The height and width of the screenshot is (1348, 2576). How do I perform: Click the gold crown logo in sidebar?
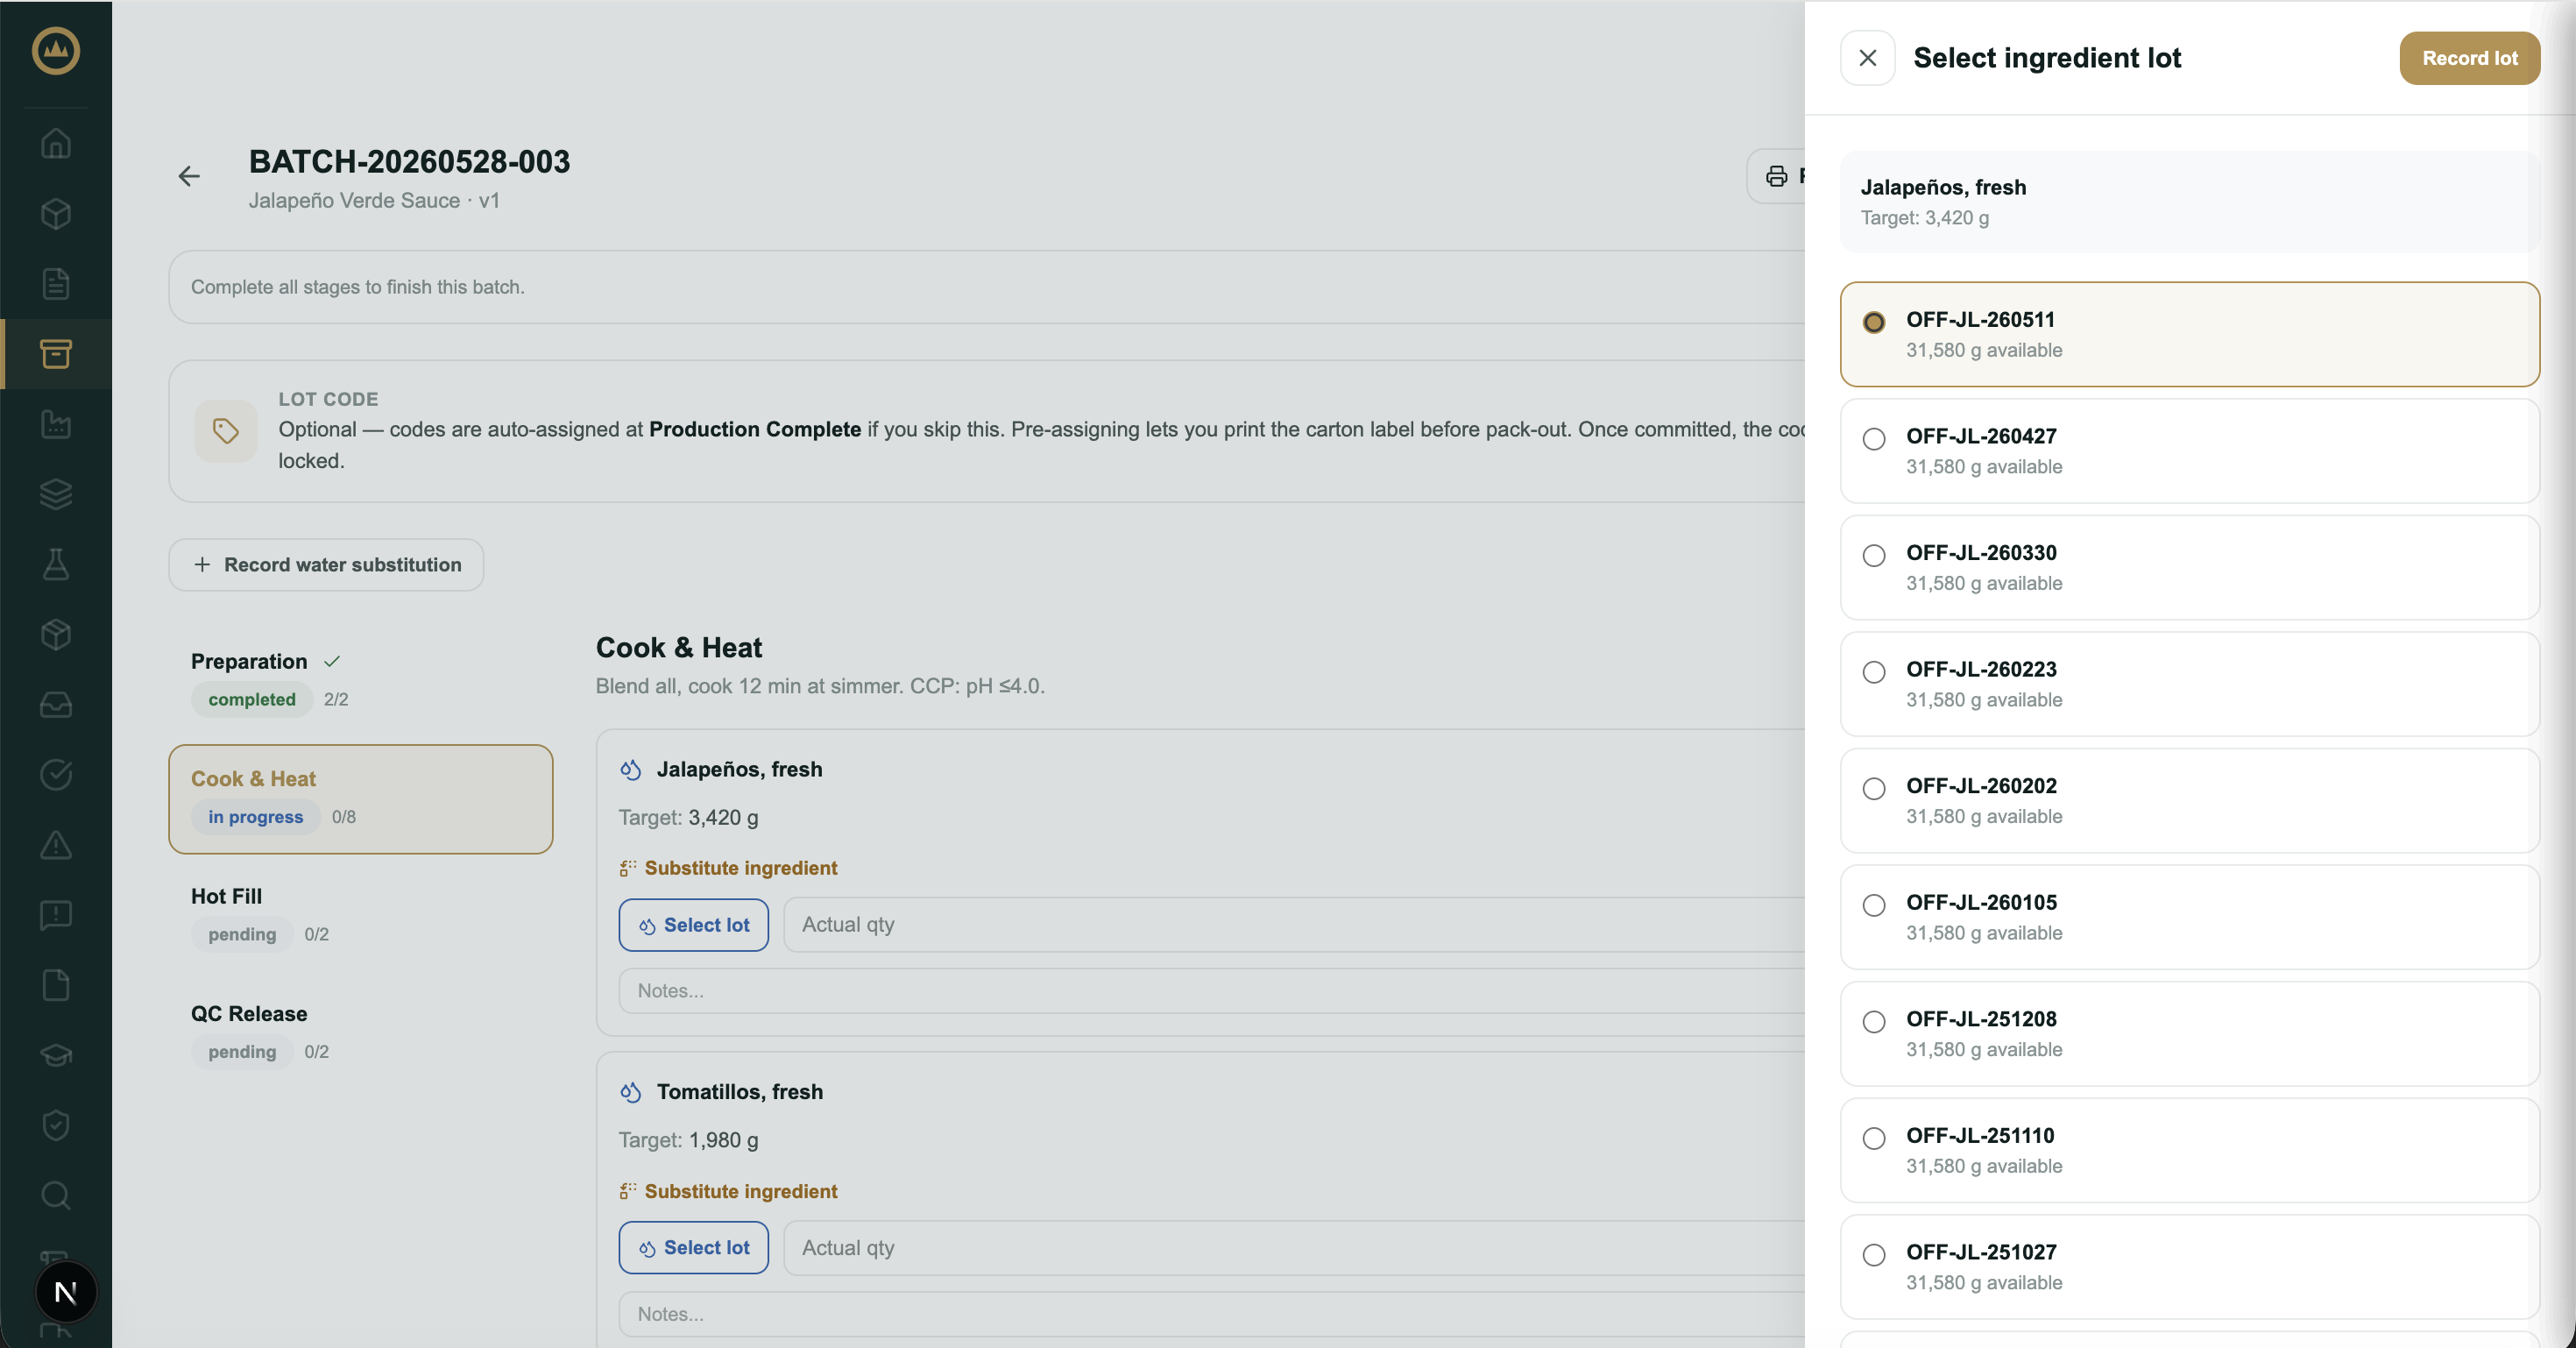56,51
